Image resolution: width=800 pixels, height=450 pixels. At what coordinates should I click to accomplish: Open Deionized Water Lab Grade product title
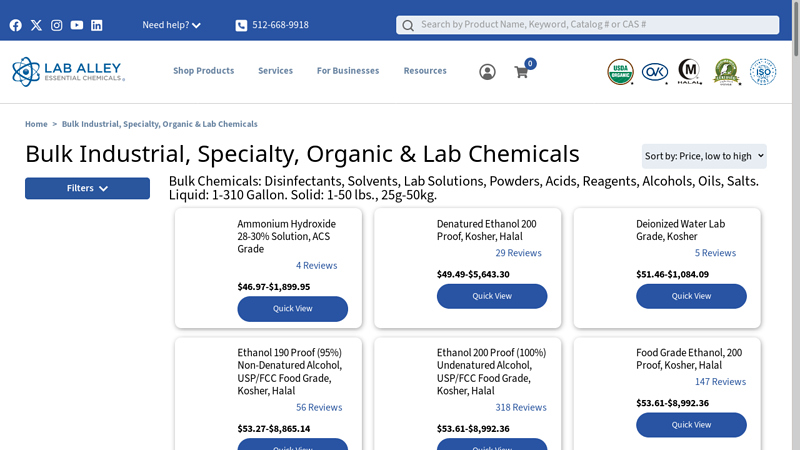[681, 230]
